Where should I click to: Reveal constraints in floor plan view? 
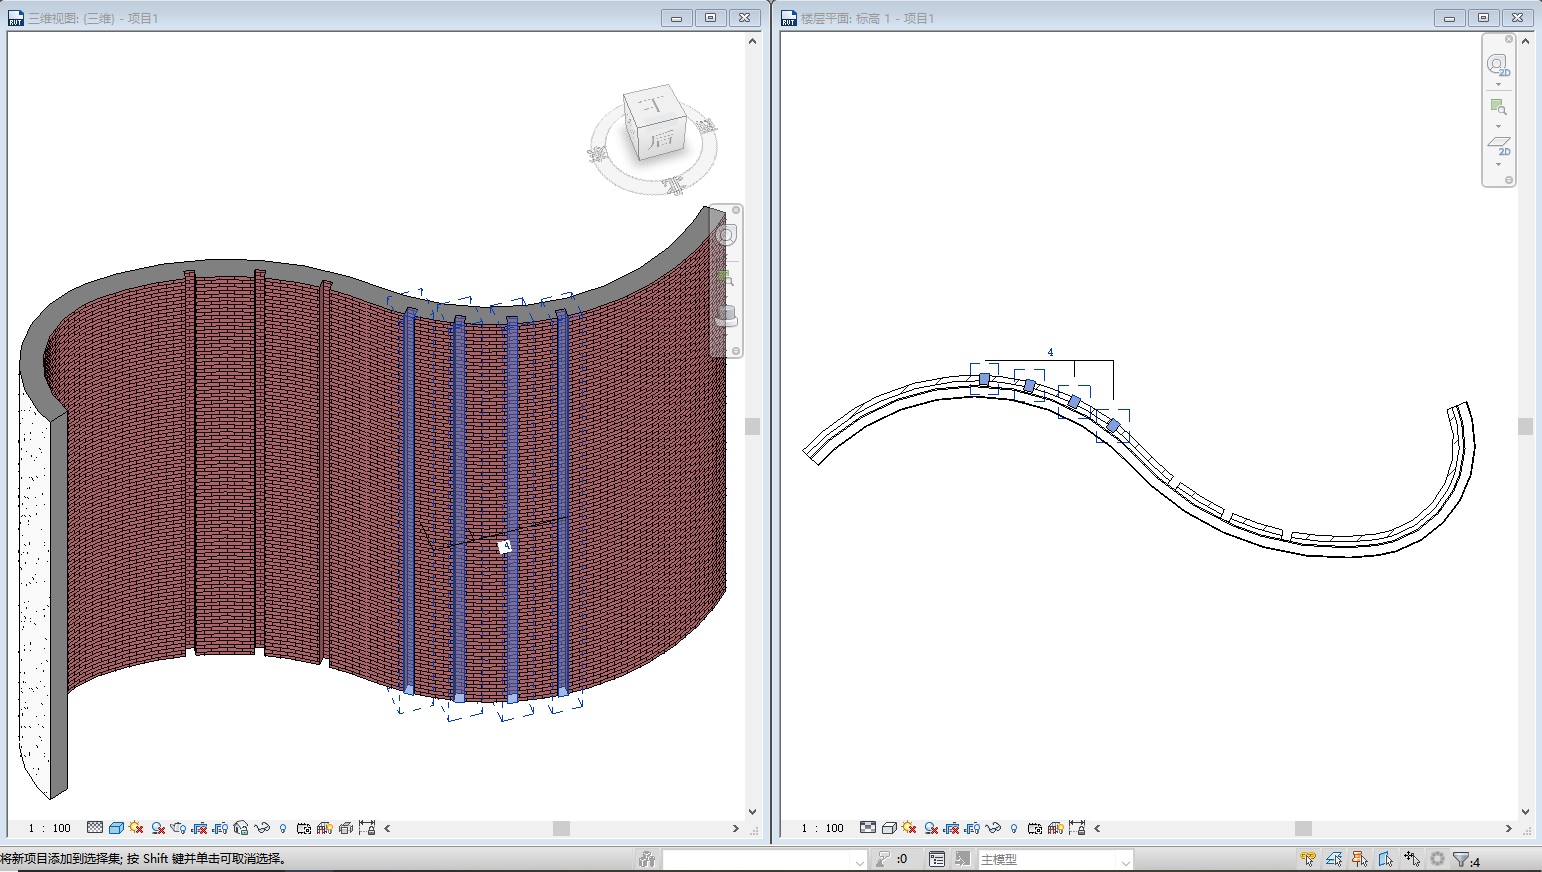1077,828
